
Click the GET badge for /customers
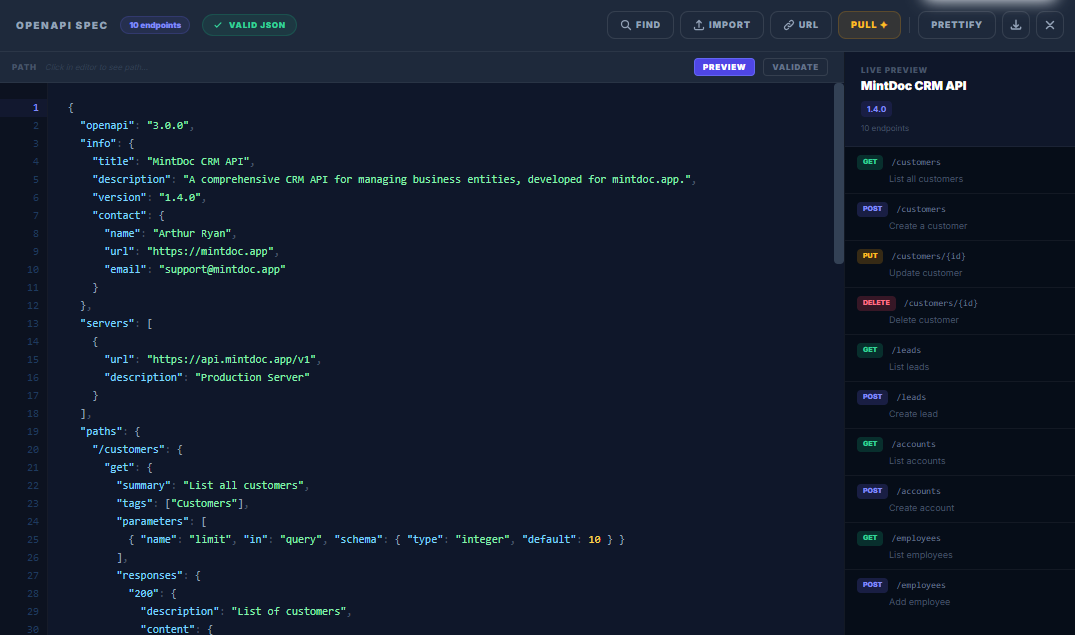[x=869, y=161]
